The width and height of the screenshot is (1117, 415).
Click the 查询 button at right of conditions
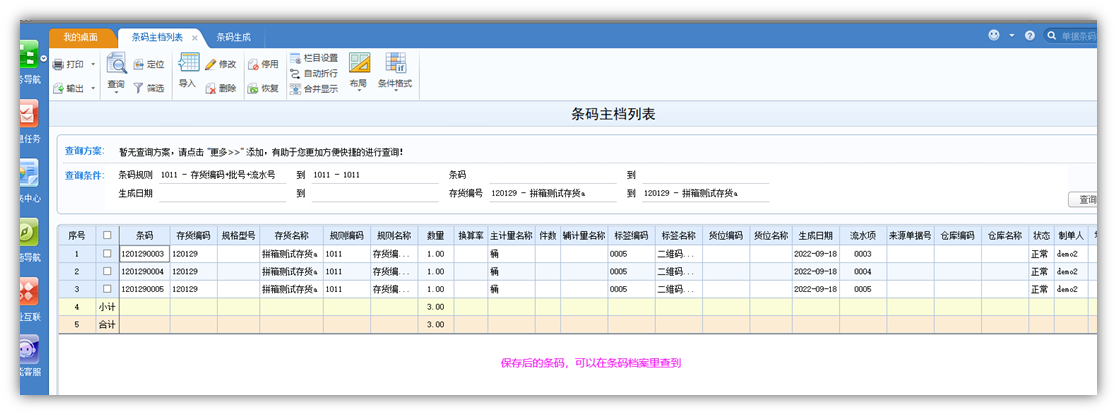[x=1084, y=200]
